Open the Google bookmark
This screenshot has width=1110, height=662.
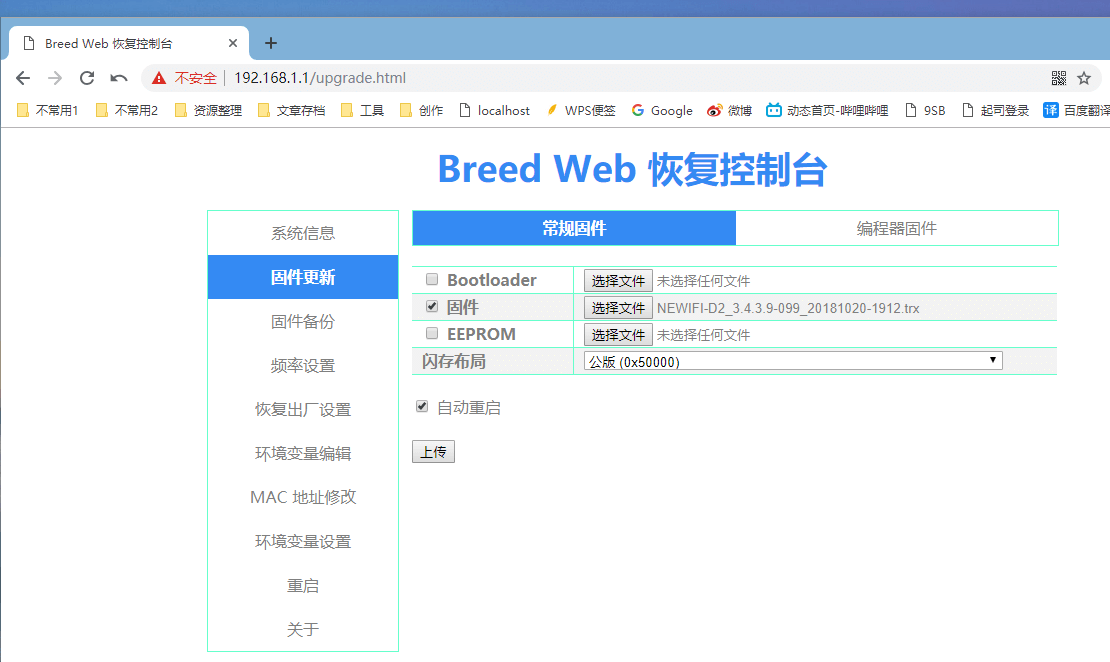tap(661, 110)
